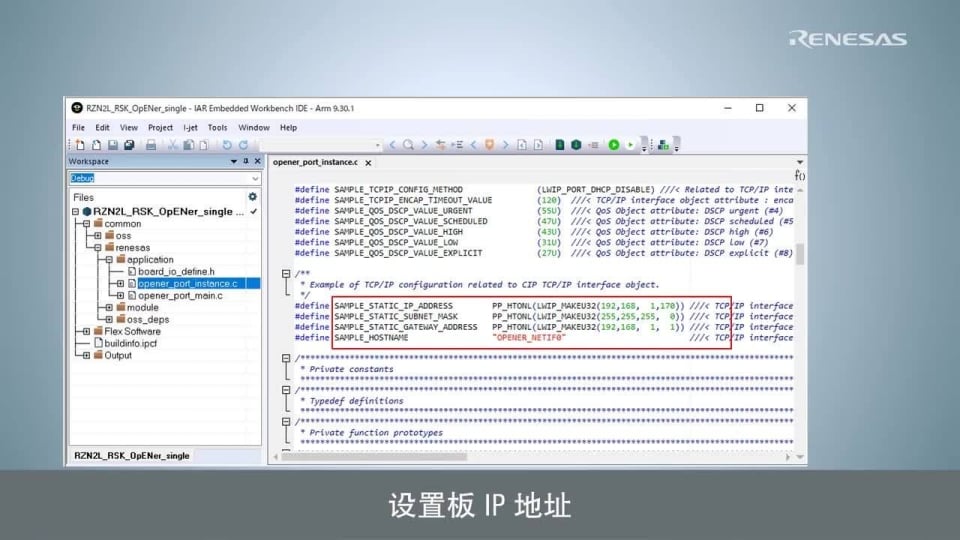
Task: Click the editor horizontal scrollbar thumb
Action: point(374,457)
